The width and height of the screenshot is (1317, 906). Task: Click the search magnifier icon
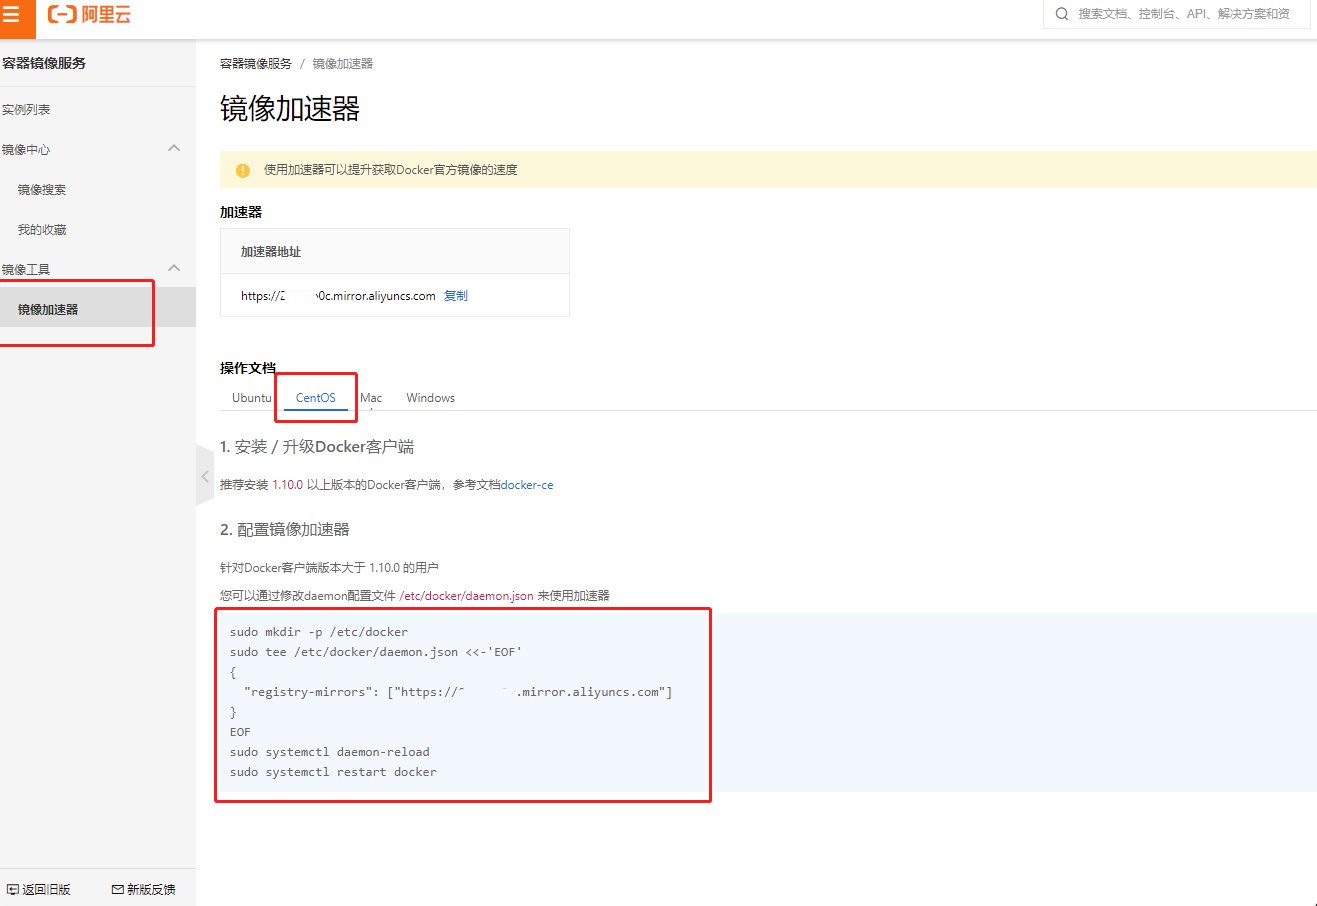tap(1062, 14)
